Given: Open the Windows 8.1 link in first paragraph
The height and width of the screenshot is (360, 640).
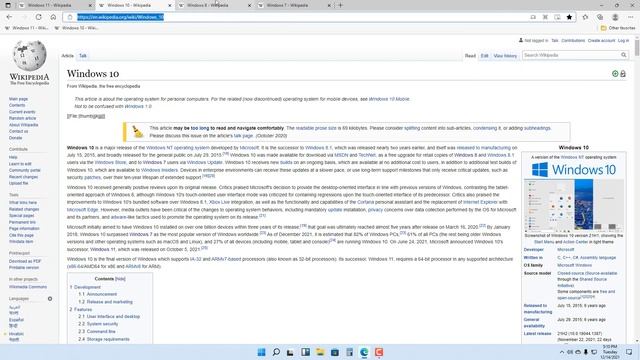Looking at the screenshot, I should (318, 148).
